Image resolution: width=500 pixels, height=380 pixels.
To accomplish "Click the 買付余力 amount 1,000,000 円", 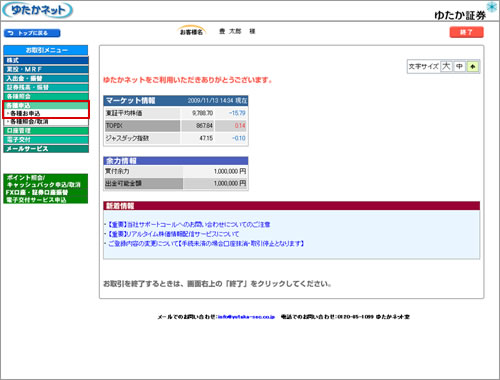I will coord(230,171).
